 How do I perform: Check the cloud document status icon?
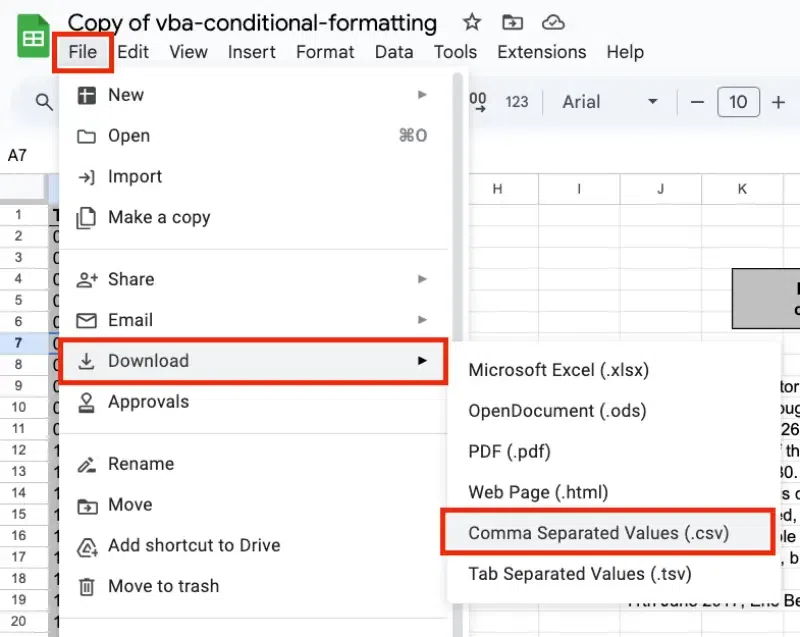click(552, 22)
